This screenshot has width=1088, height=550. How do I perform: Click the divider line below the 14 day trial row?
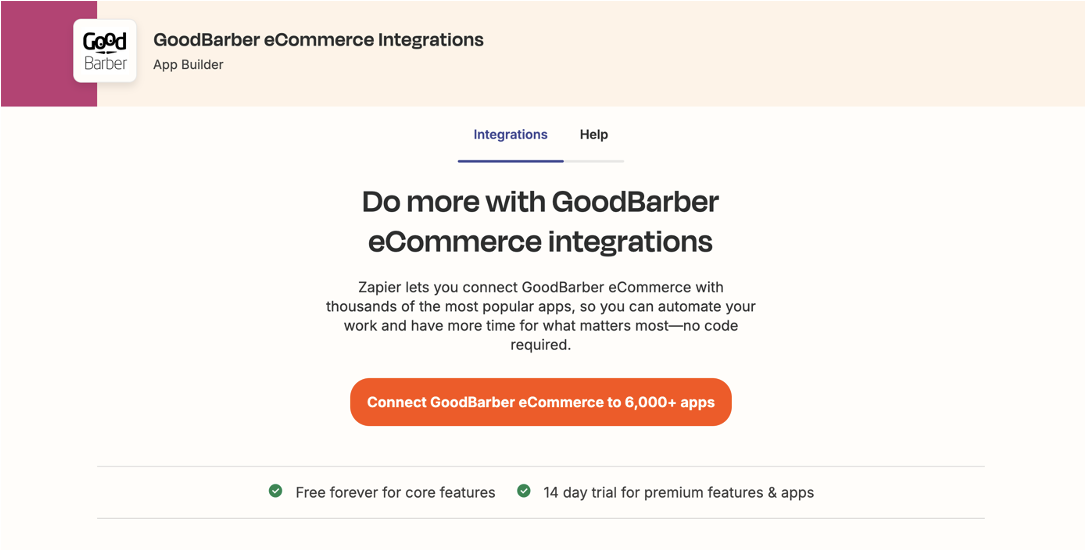click(x=540, y=518)
